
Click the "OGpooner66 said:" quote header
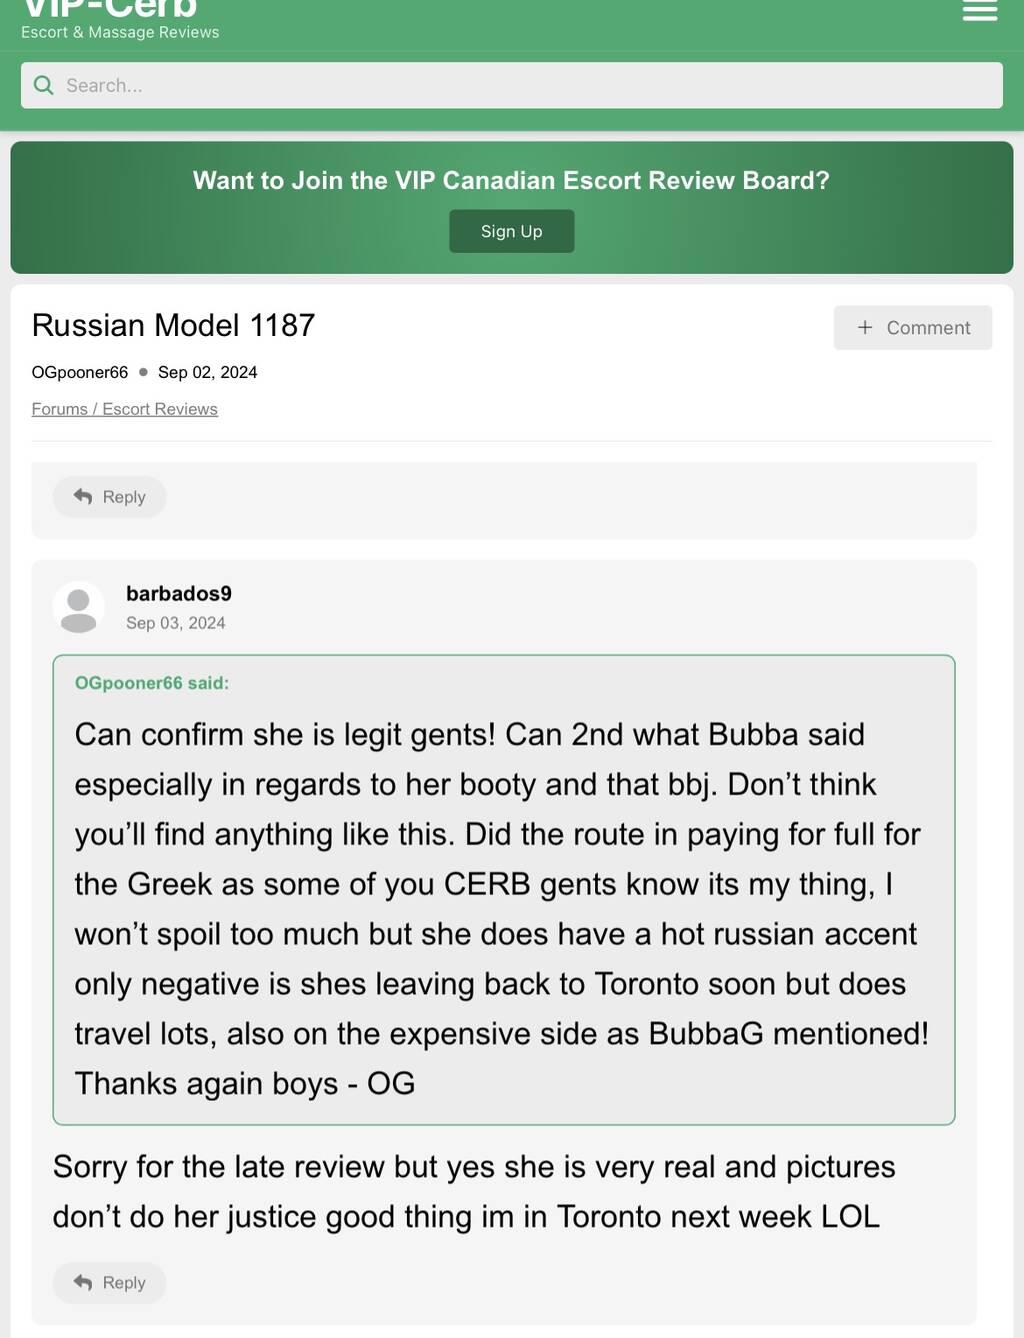point(152,683)
